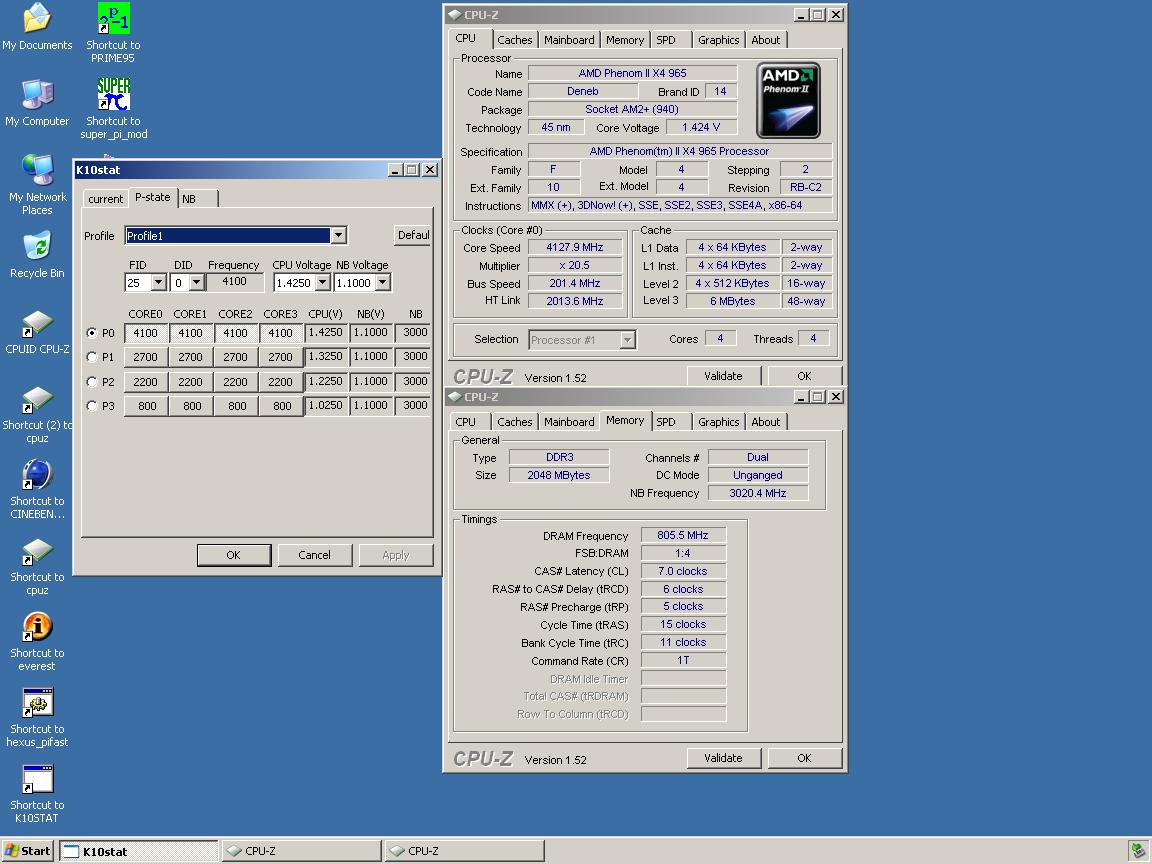Open the Mainboard tab in top CPU-Z
Viewport: 1152px width, 864px height.
pos(569,40)
